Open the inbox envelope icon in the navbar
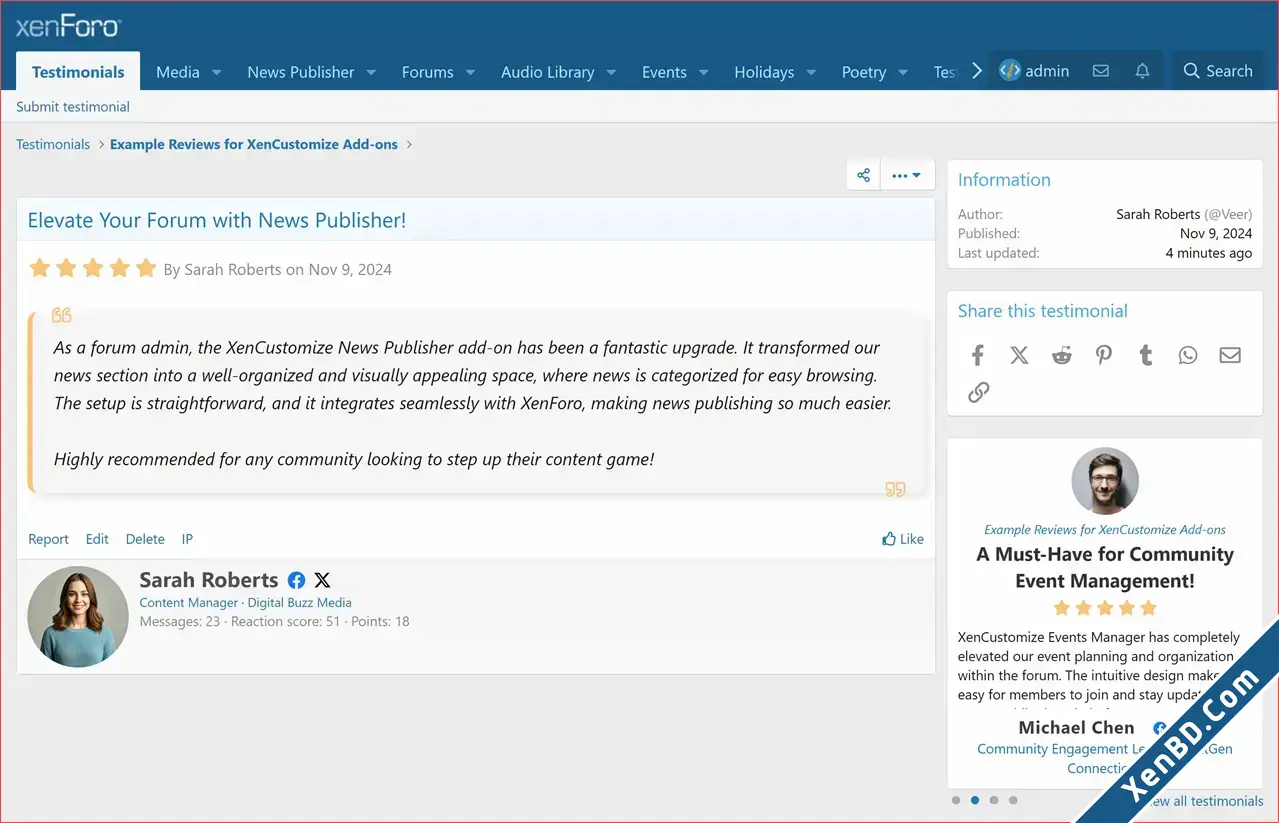Image resolution: width=1279 pixels, height=823 pixels. point(1100,71)
